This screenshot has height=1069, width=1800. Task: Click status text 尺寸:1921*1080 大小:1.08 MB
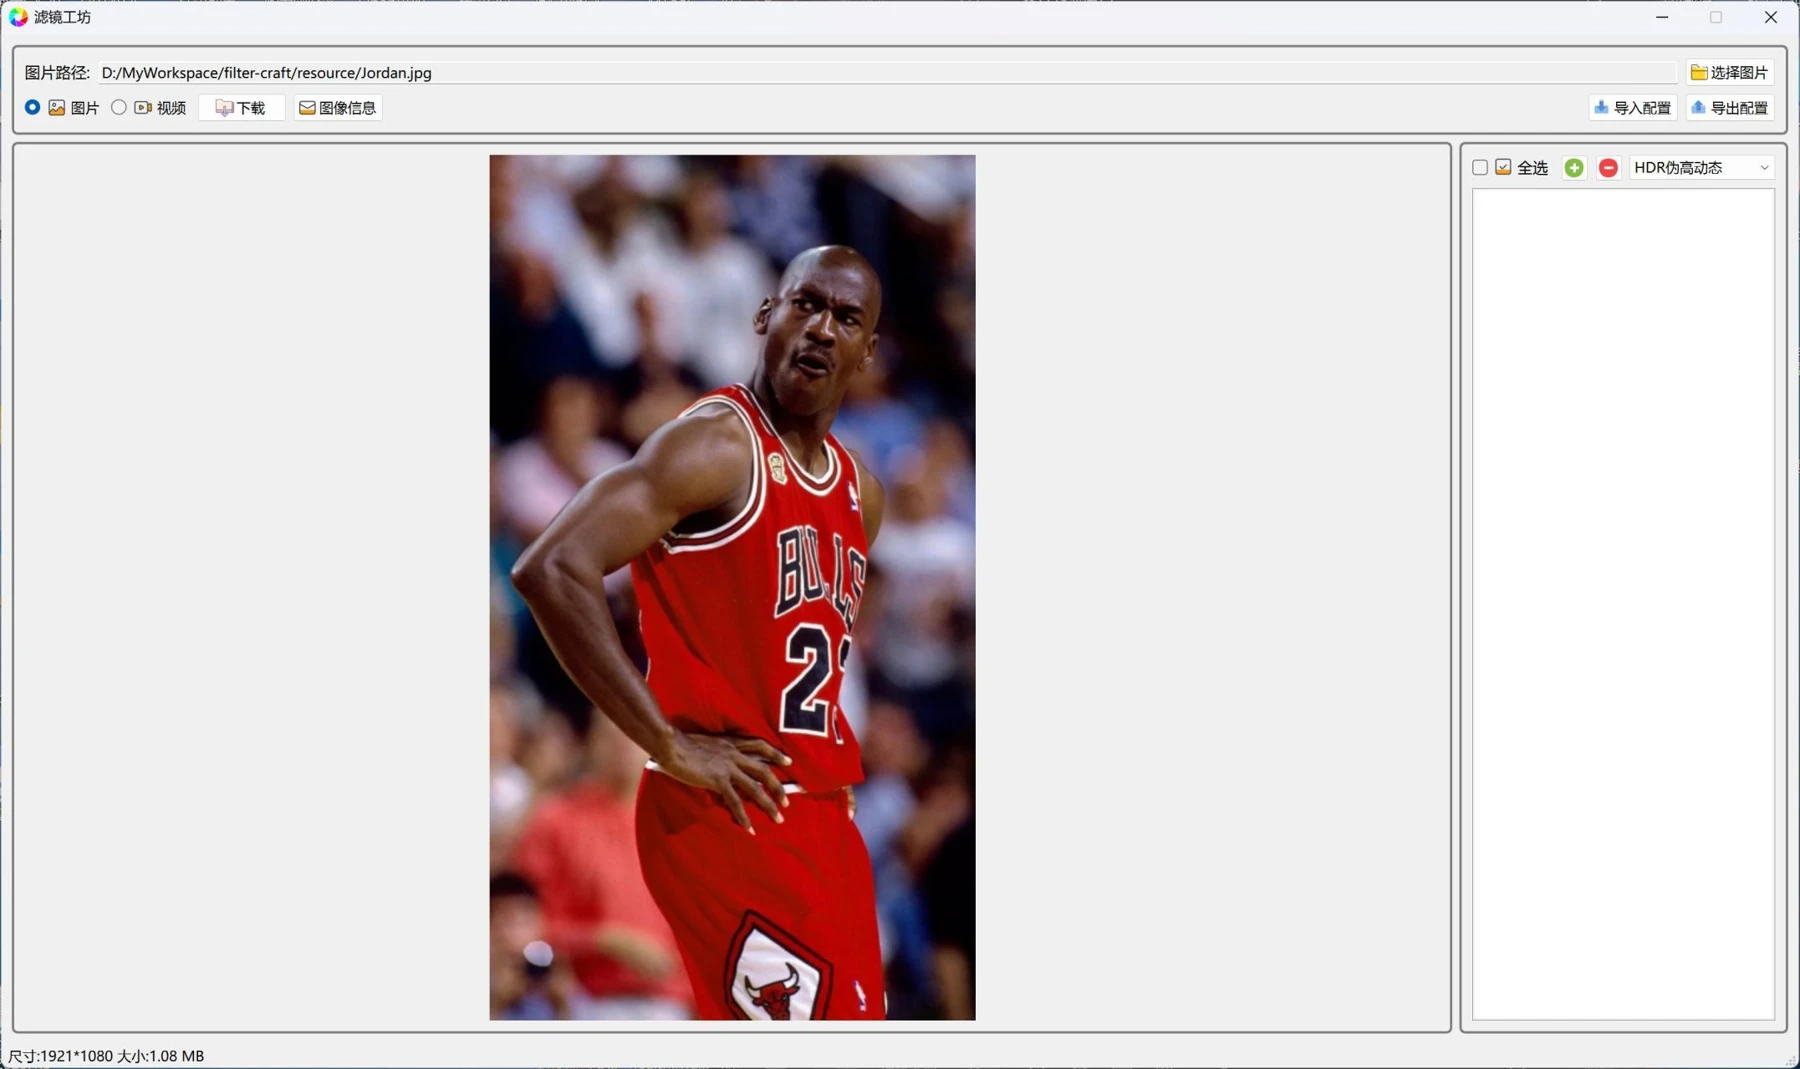[x=106, y=1056]
